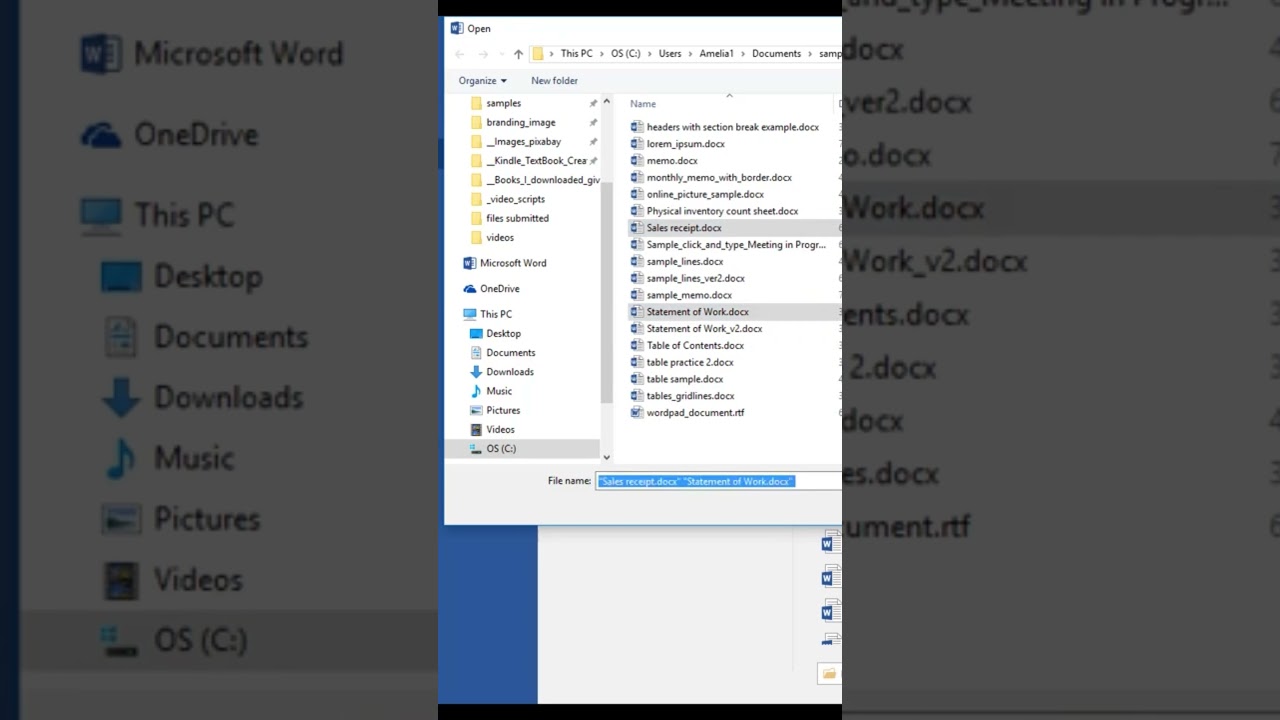Select table practice 2.docx file
1280x720 pixels.
(682, 363)
